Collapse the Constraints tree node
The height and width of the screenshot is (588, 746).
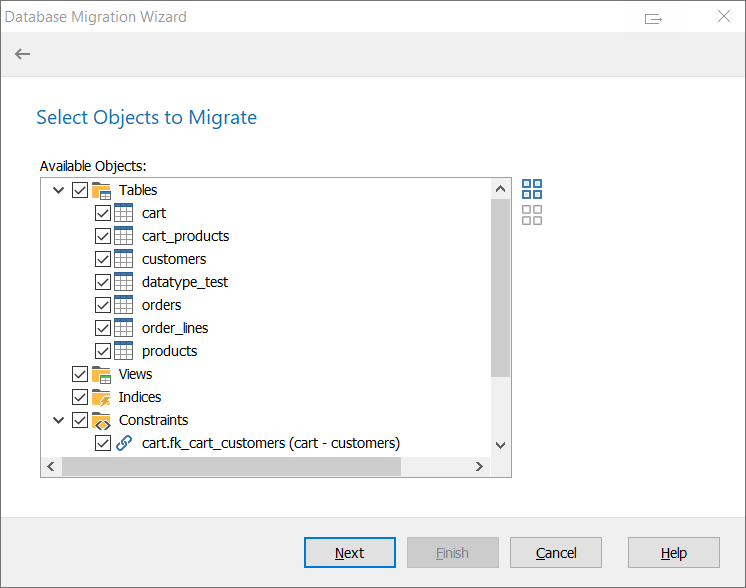(58, 420)
